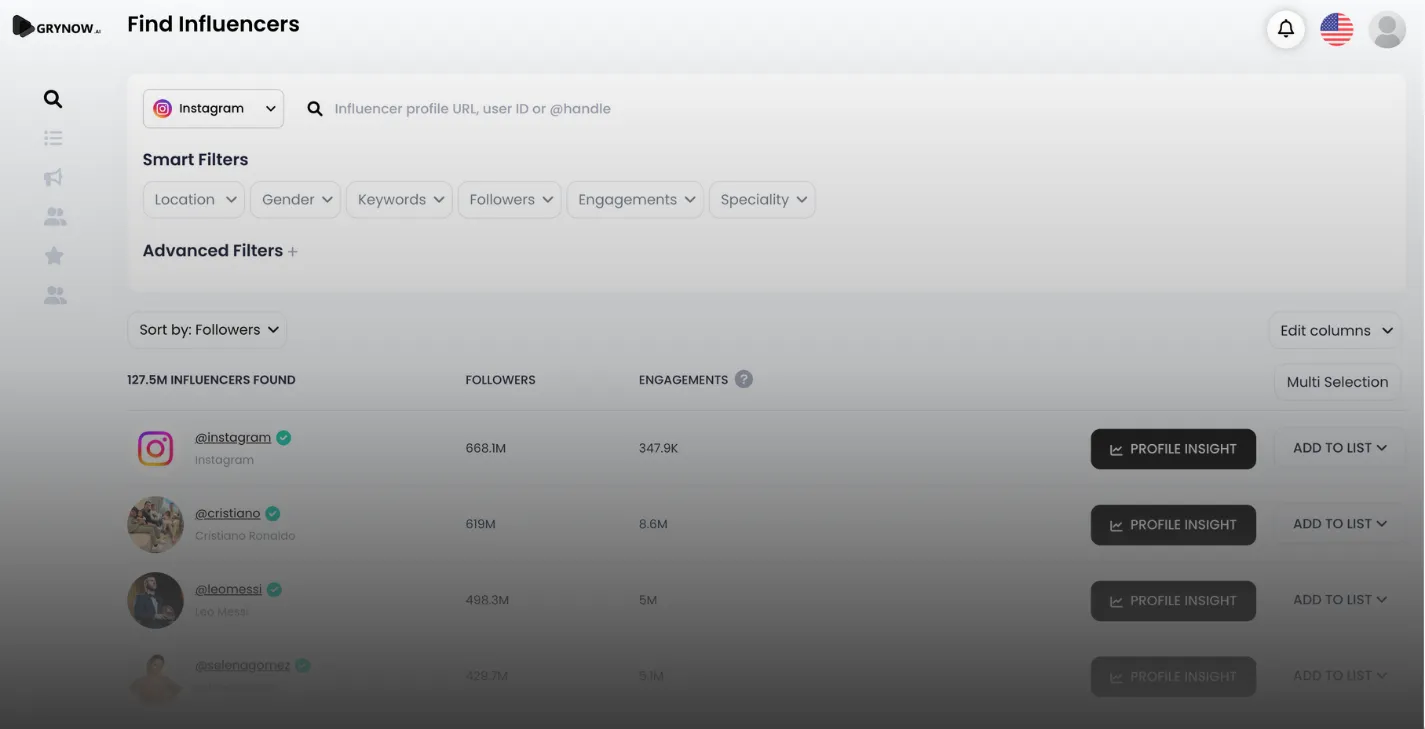
Task: Expand the Advanced Filters section
Action: [220, 251]
